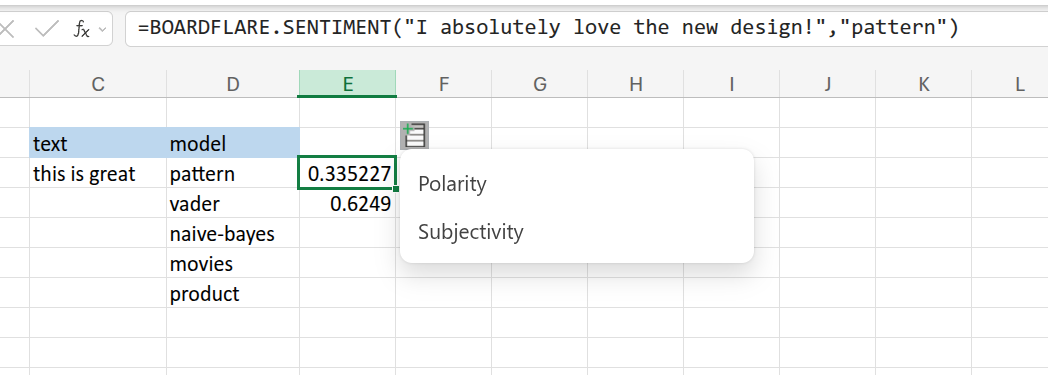Select the 'pattern' cell
Image resolution: width=1048 pixels, height=375 pixels.
(233, 174)
